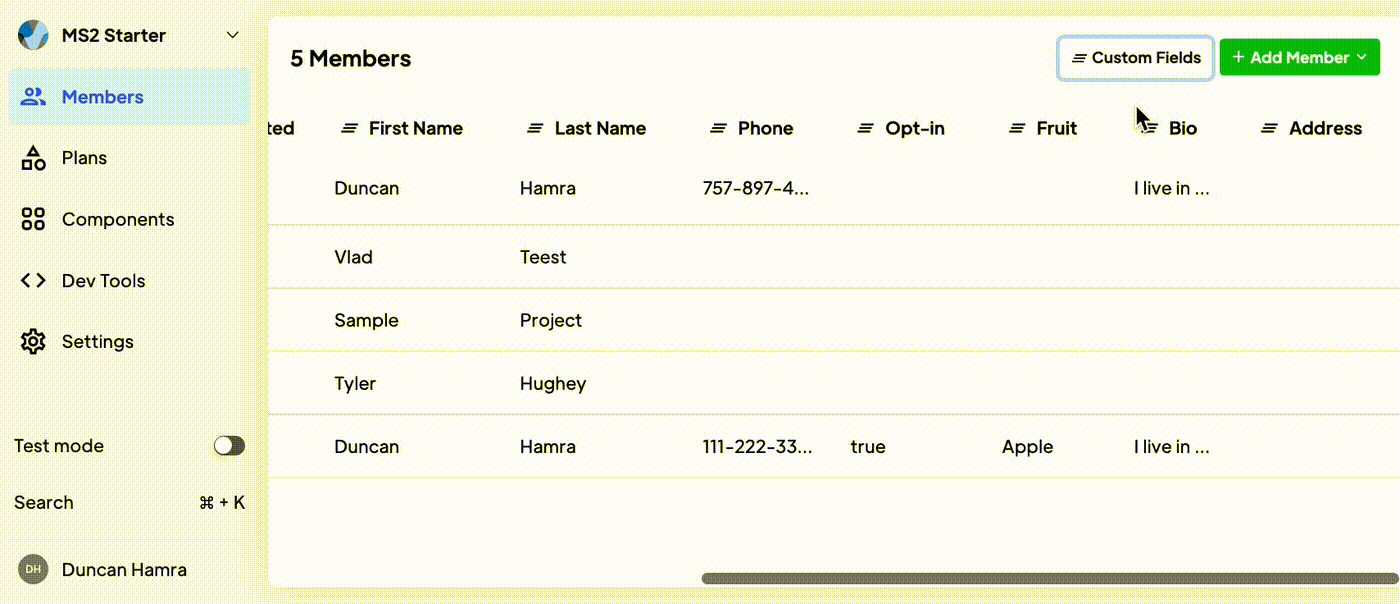
Task: Expand the MS2 Starter workspace chevron
Action: [x=232, y=35]
